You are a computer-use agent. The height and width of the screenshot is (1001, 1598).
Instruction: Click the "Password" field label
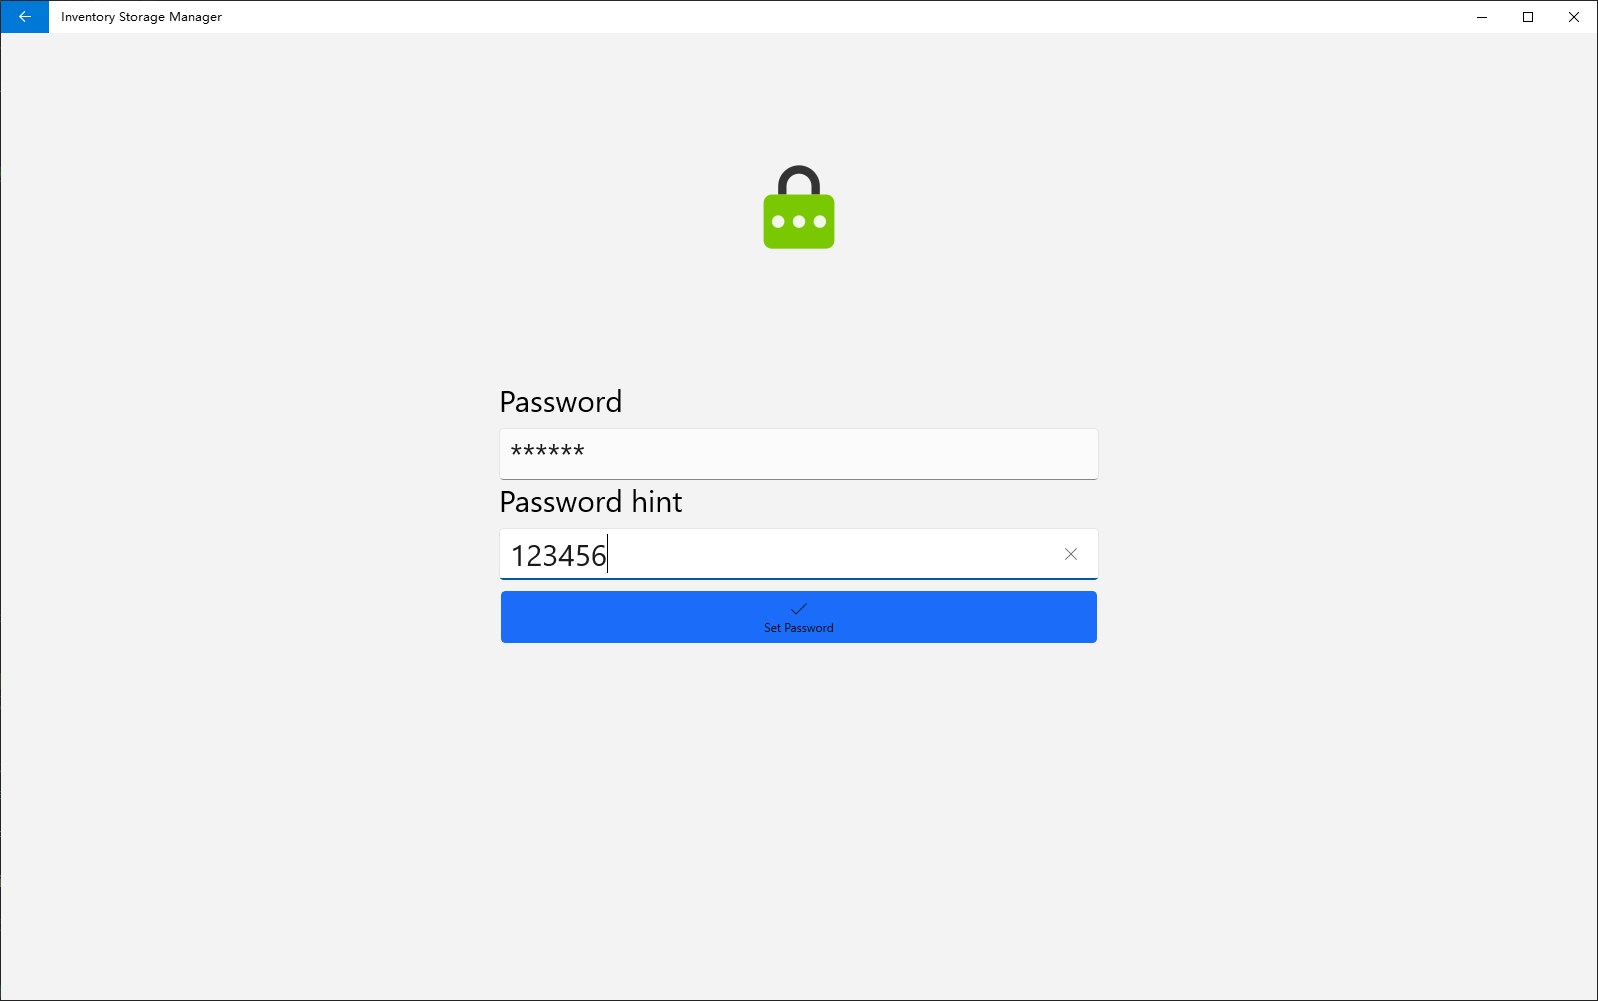(561, 402)
